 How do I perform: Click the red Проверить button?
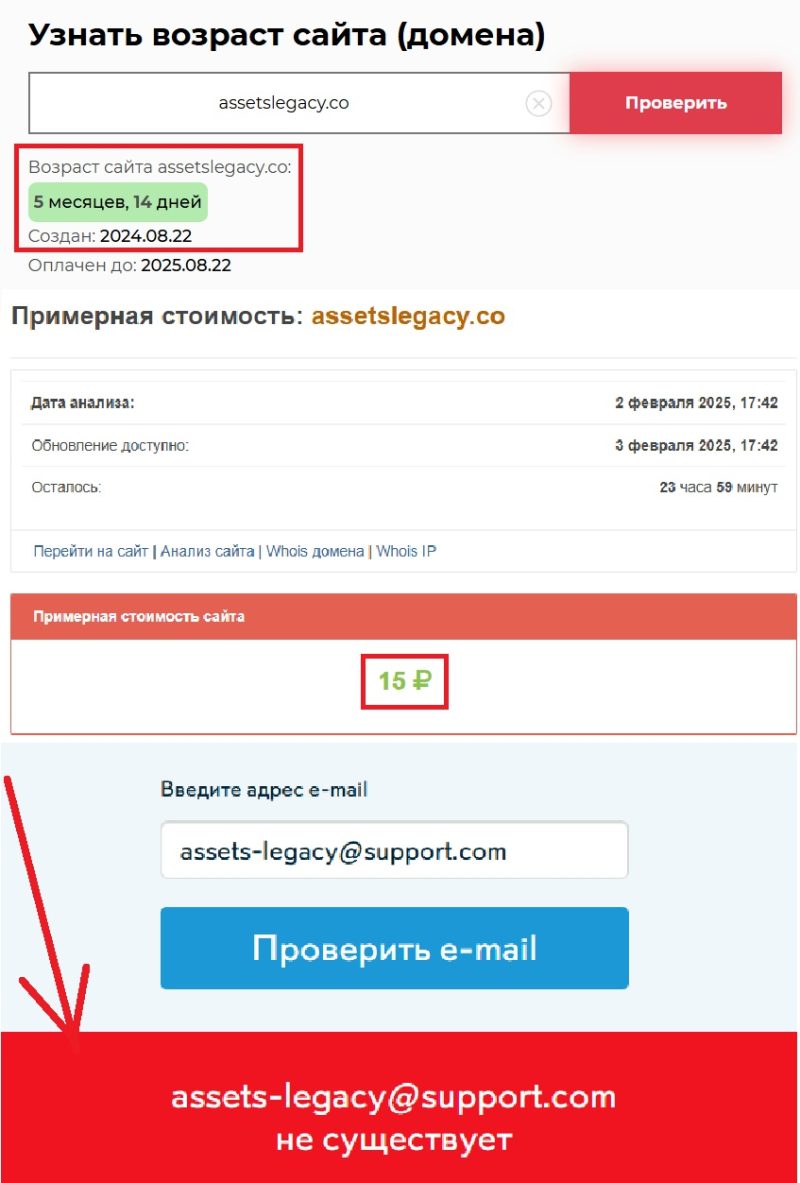(x=675, y=103)
